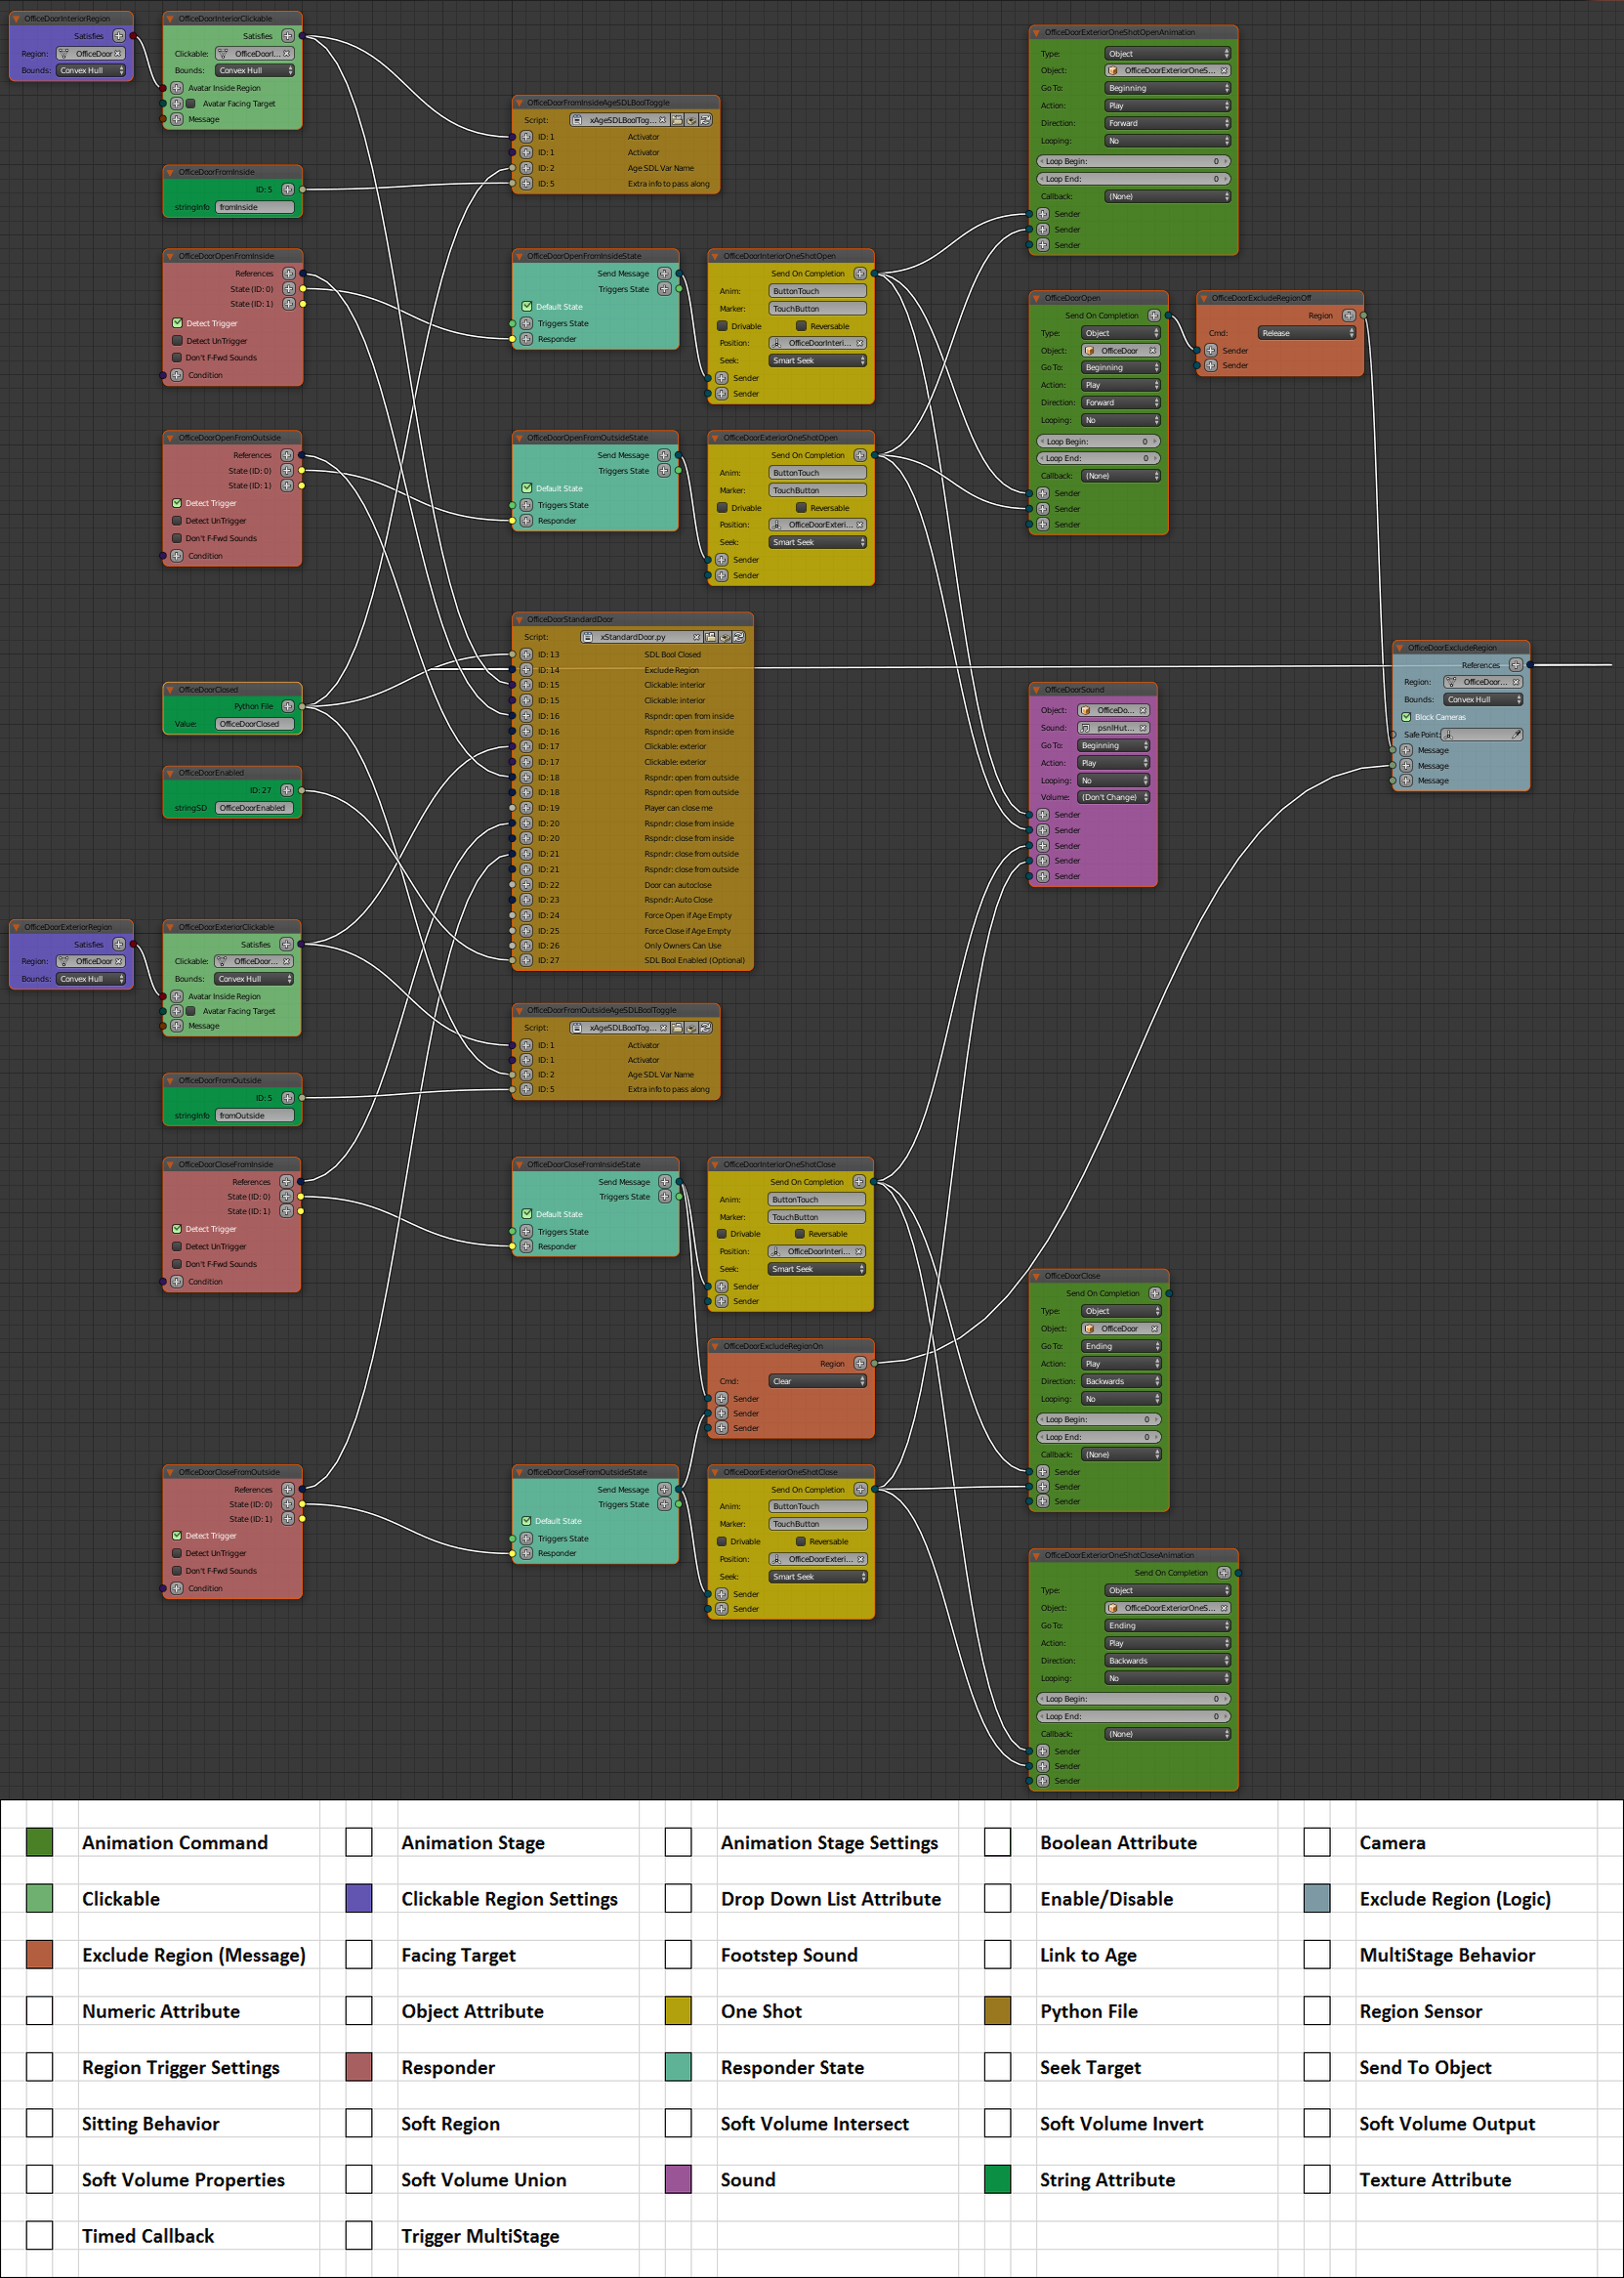
Task: Open file browser icon in OfficeDoorFromInsideAgeSDLBoolToggle script row
Action: point(677,120)
